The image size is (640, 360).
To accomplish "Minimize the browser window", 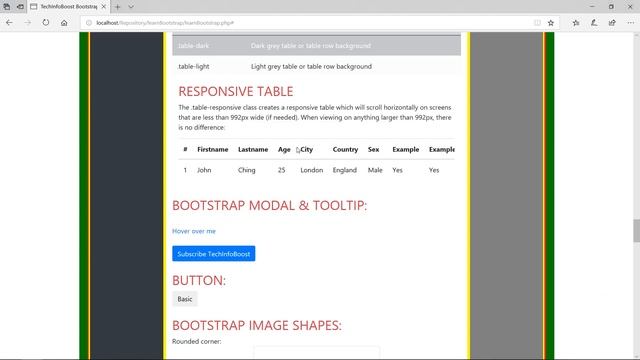I will (592, 7).
